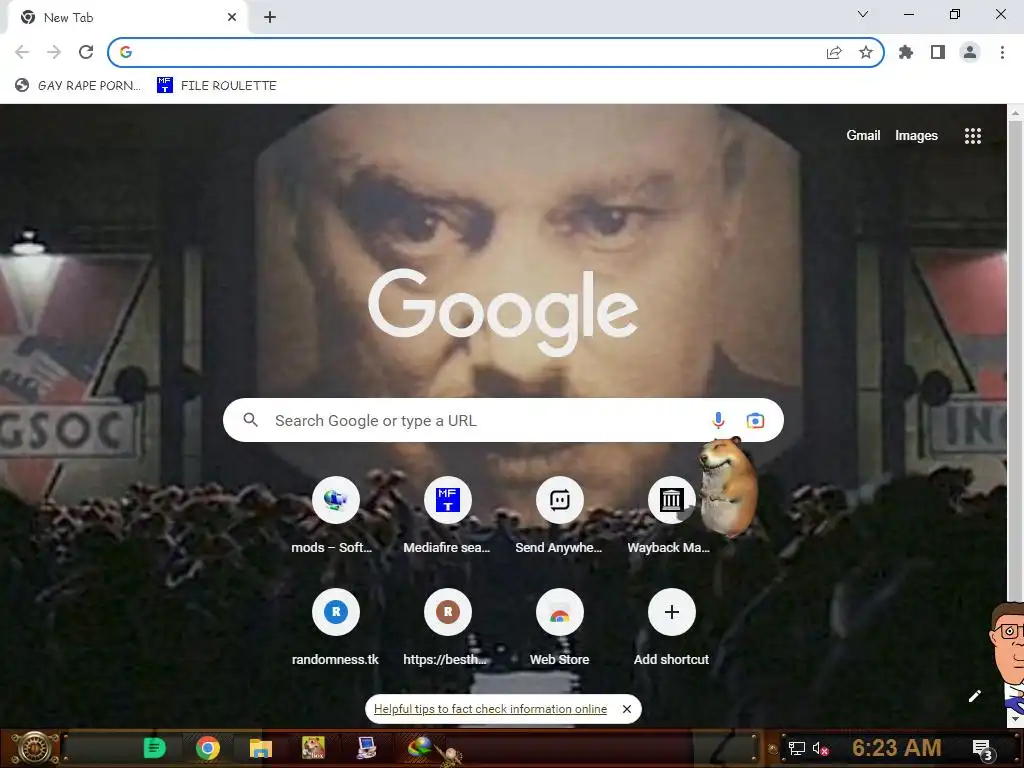Show the Chrome side panel
This screenshot has width=1024, height=768.
[938, 52]
